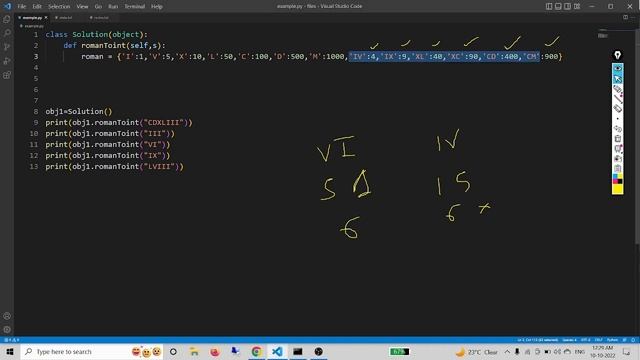Viewport: 640px width, 360px height.
Task: Pick the cyan color swatch in annotation toolbar
Action: coord(615,177)
